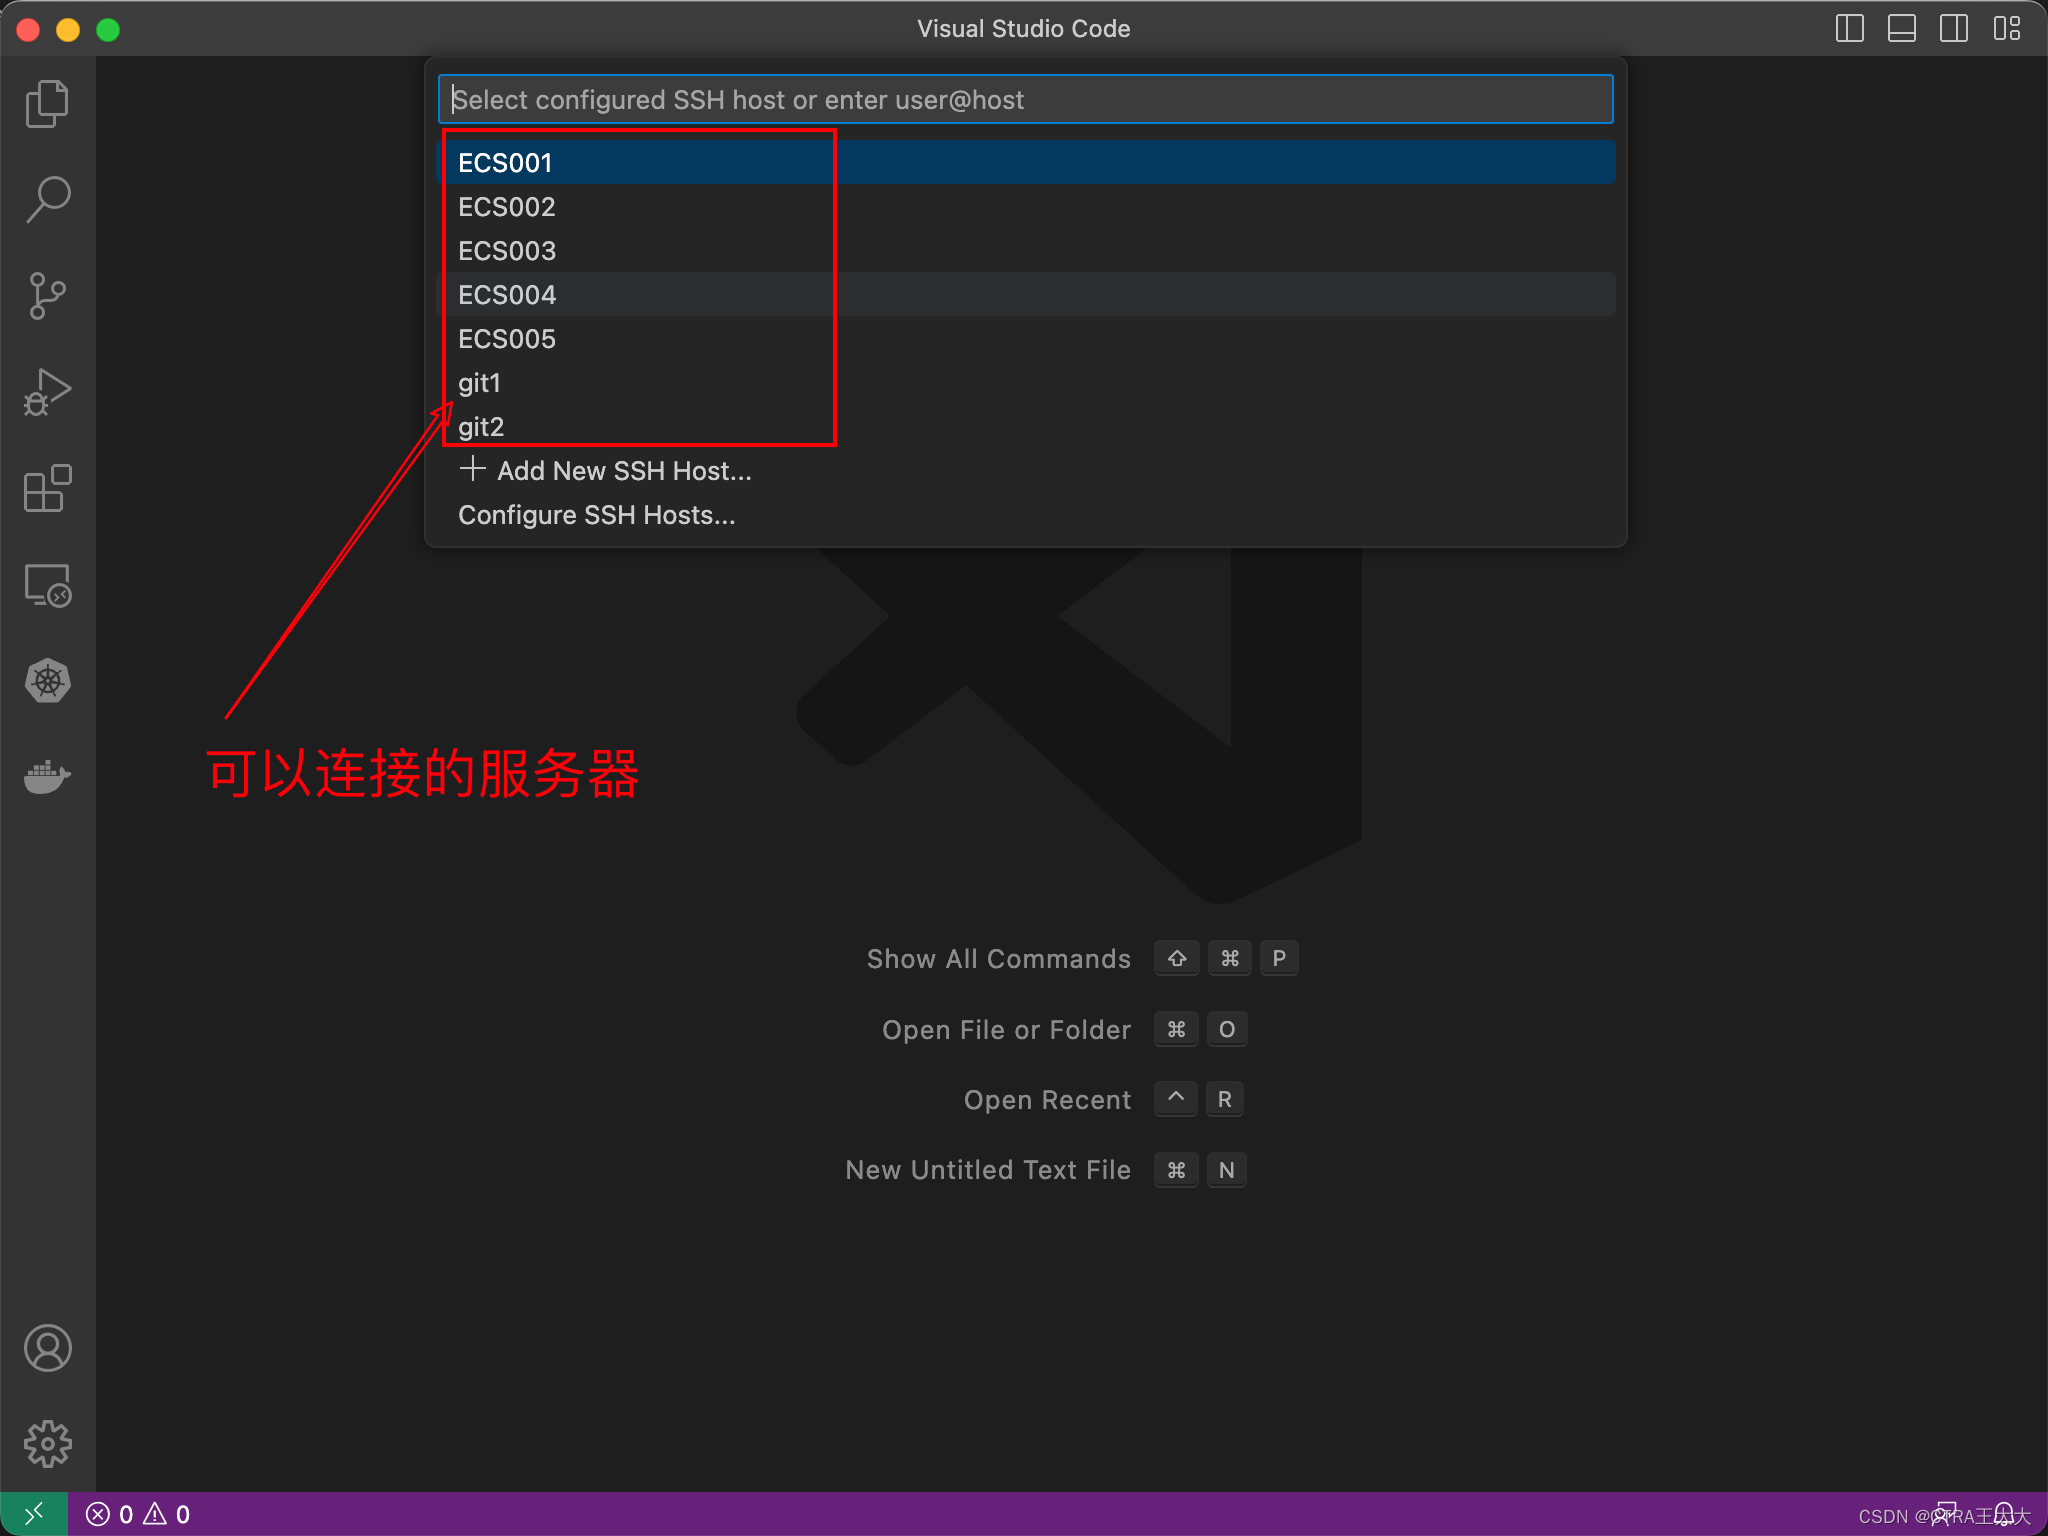Open the Docker view icon
2048x1536 pixels.
coord(47,777)
